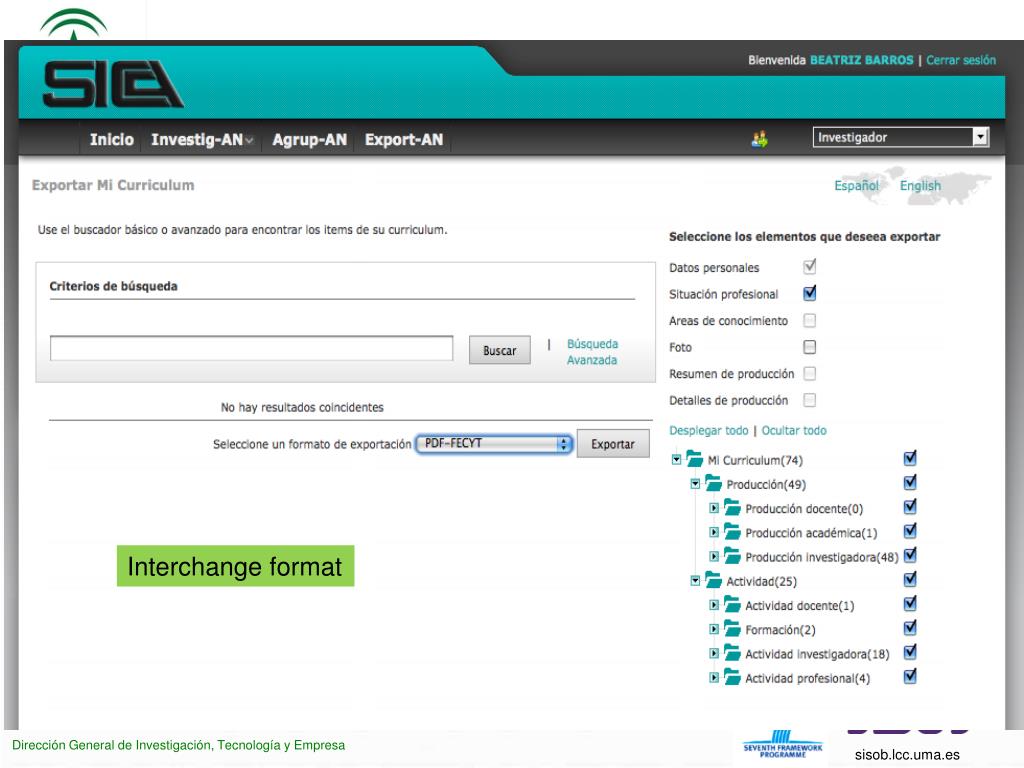Image resolution: width=1024 pixels, height=768 pixels.
Task: Enable Areas de conocimiento checkbox
Action: tap(810, 320)
